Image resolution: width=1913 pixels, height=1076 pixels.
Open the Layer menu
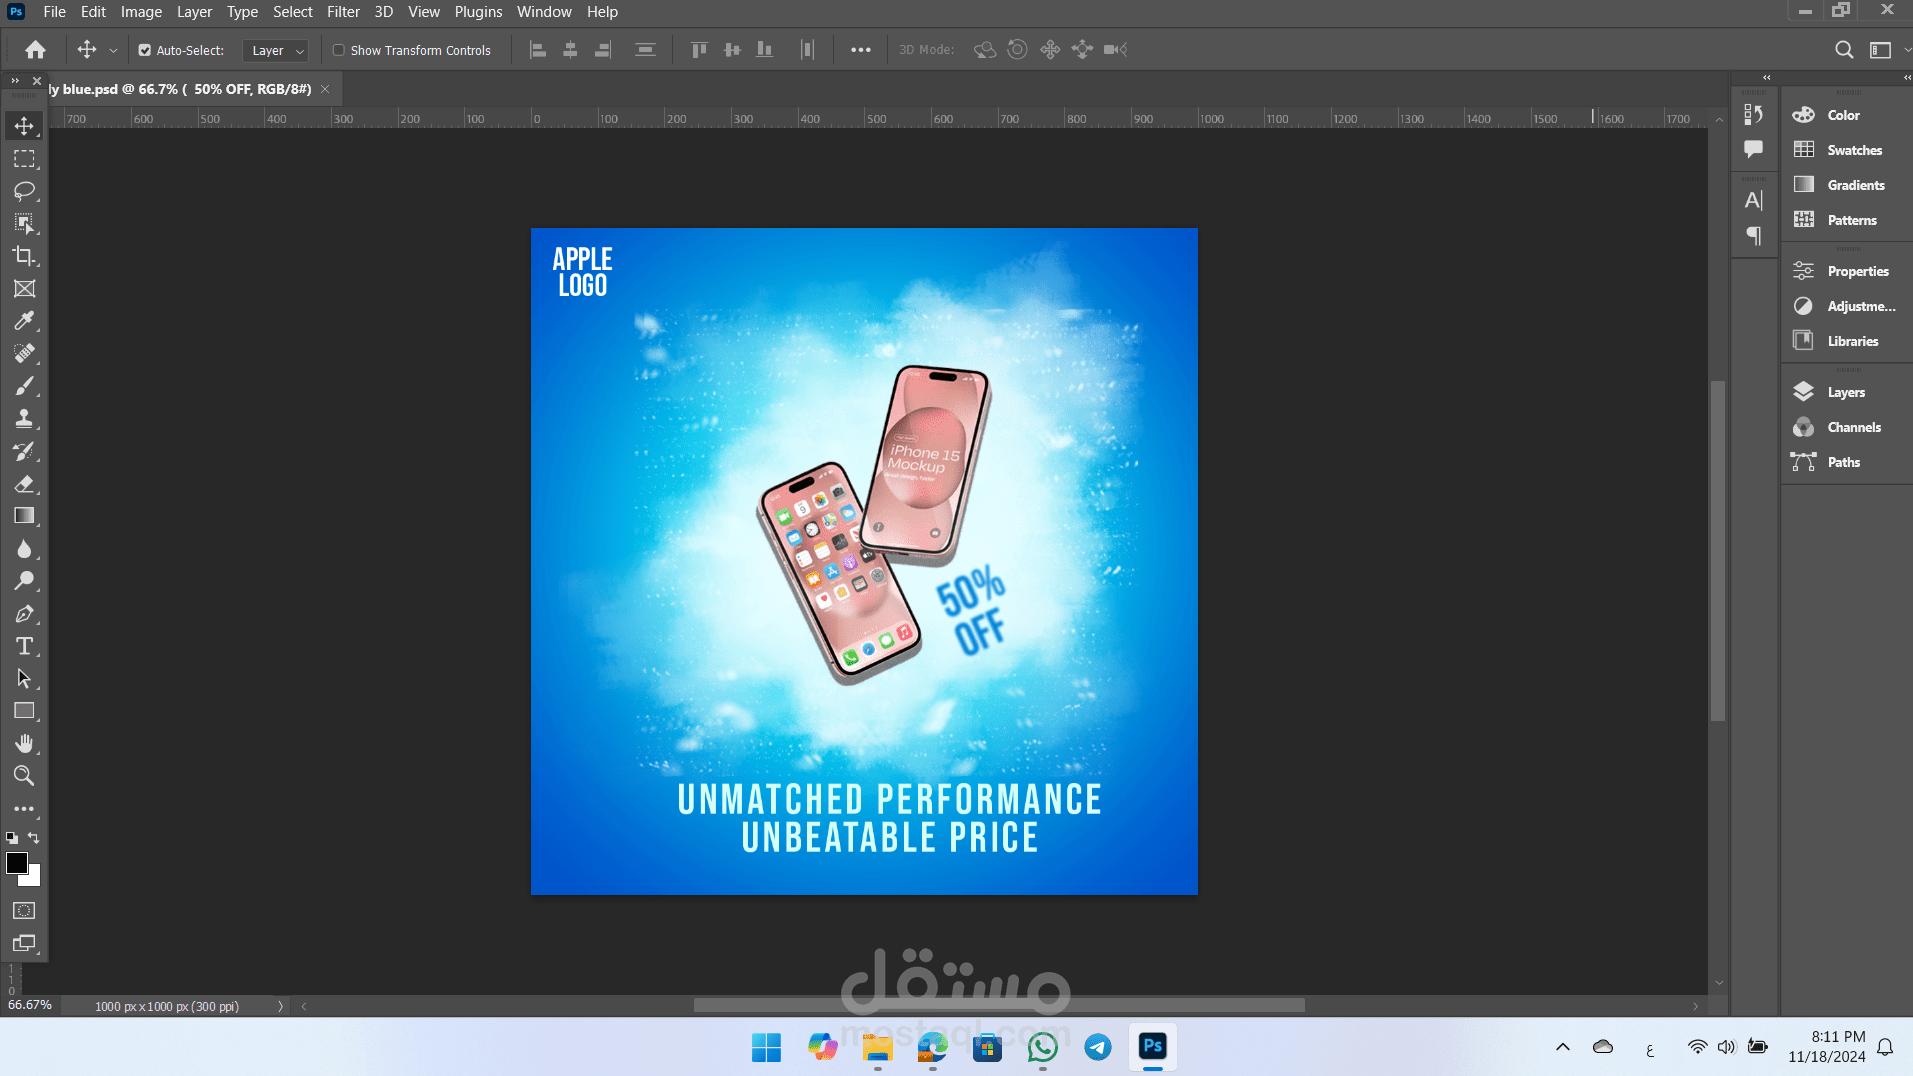point(194,12)
